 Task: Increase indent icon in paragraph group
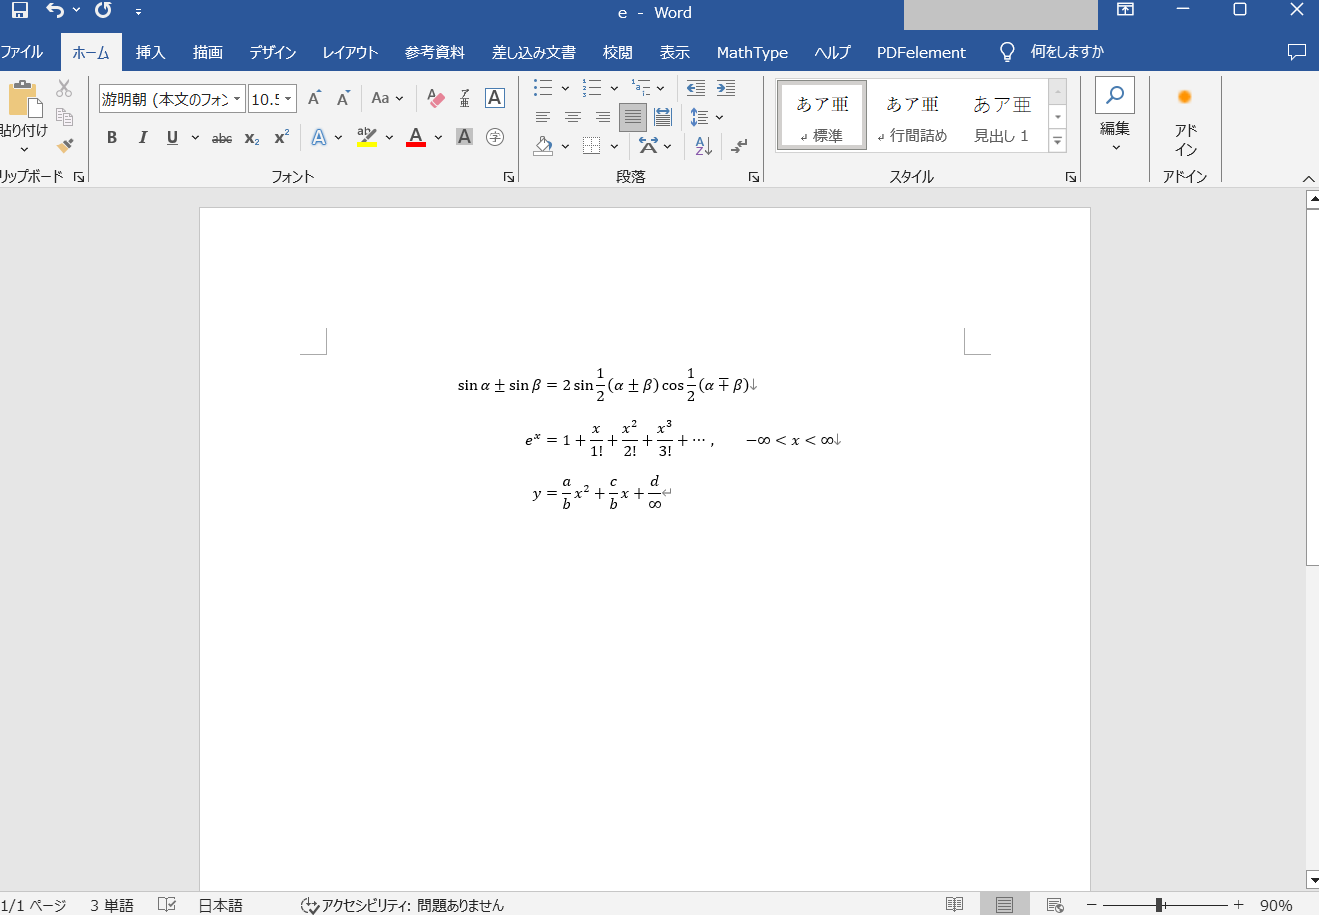tap(726, 88)
